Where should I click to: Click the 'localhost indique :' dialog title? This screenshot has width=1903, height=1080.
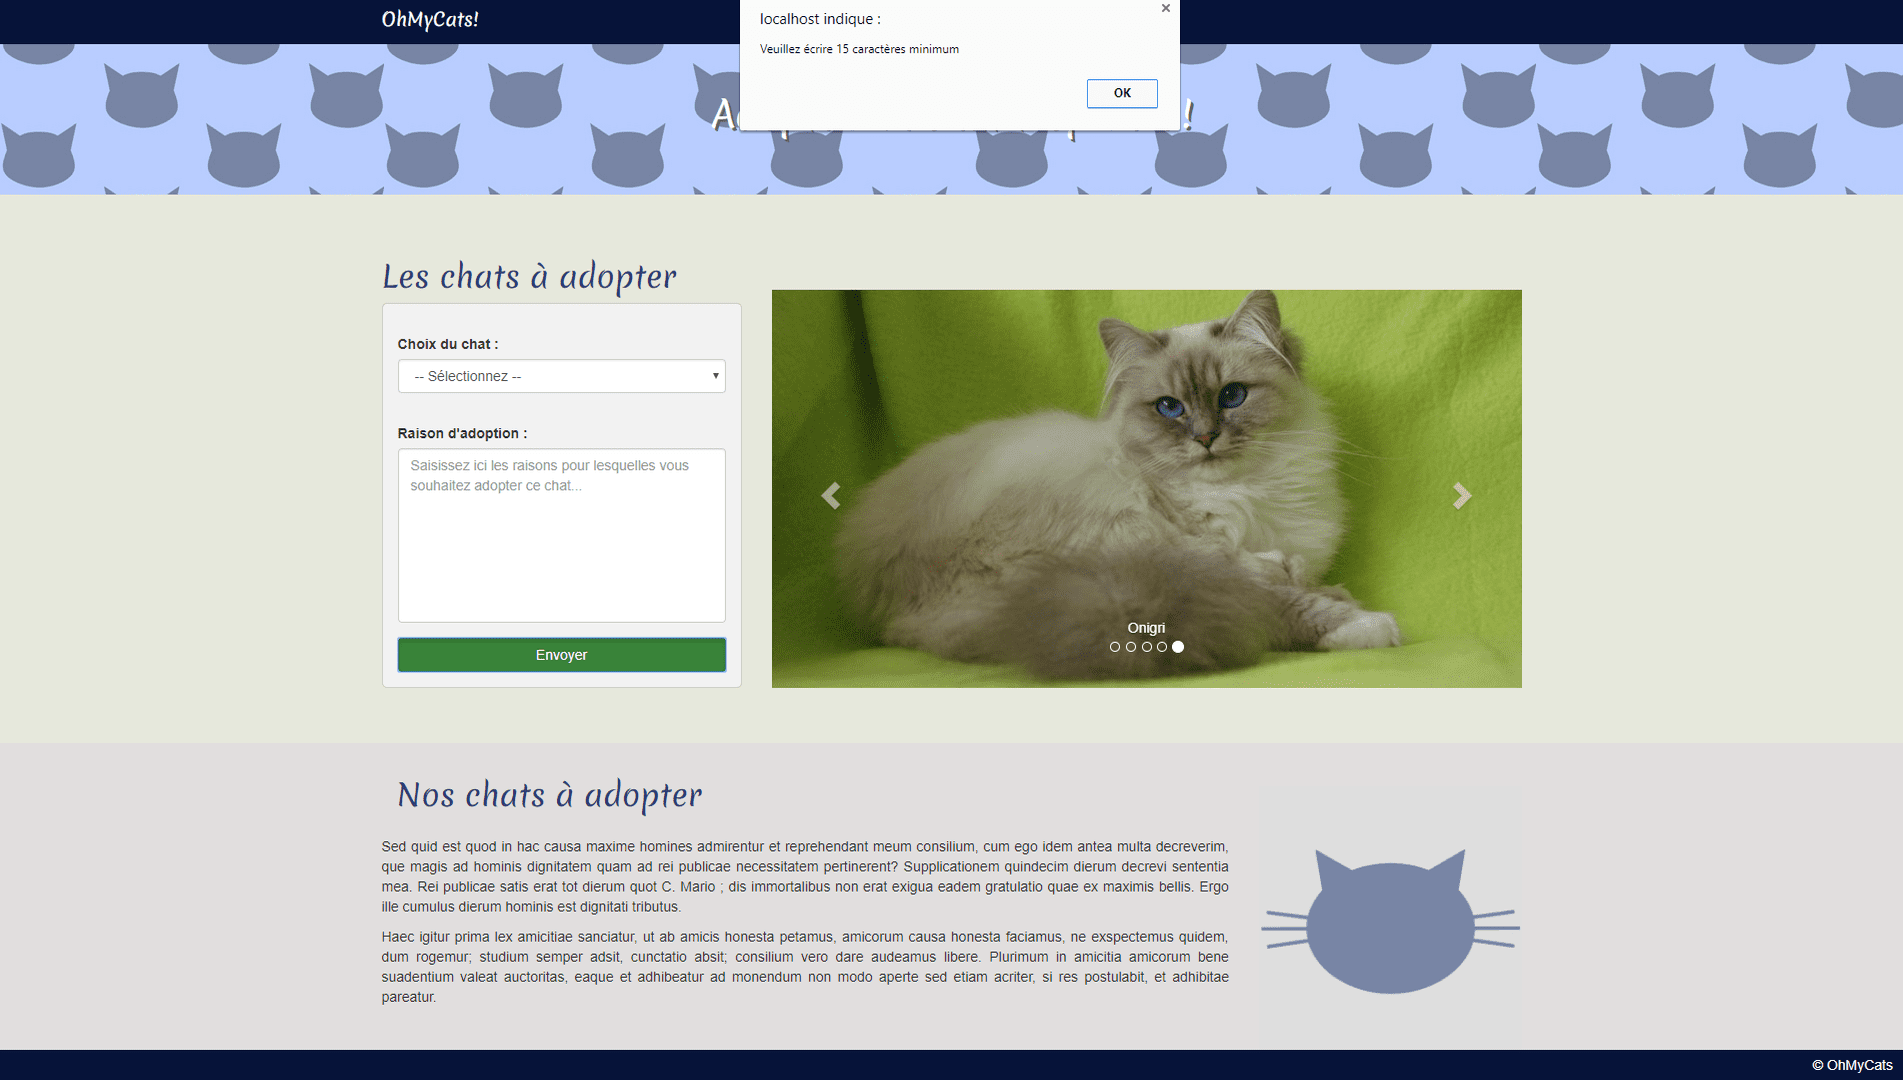(x=820, y=19)
